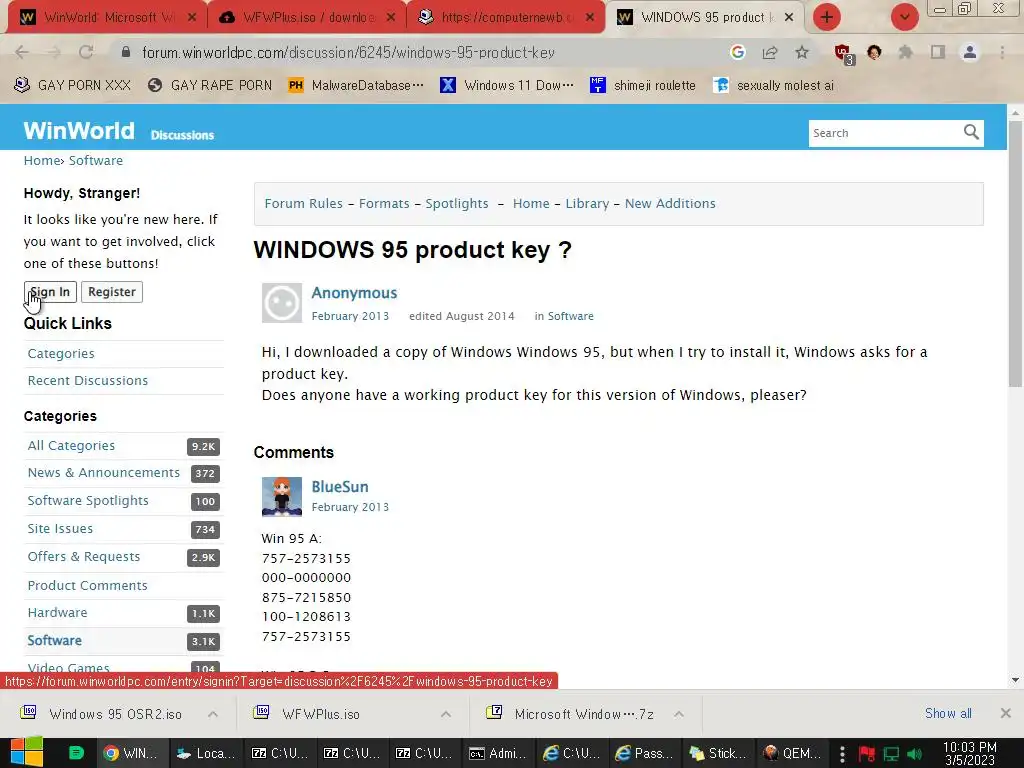
Task: Open the three-dot browser menu
Action: 1002,52
